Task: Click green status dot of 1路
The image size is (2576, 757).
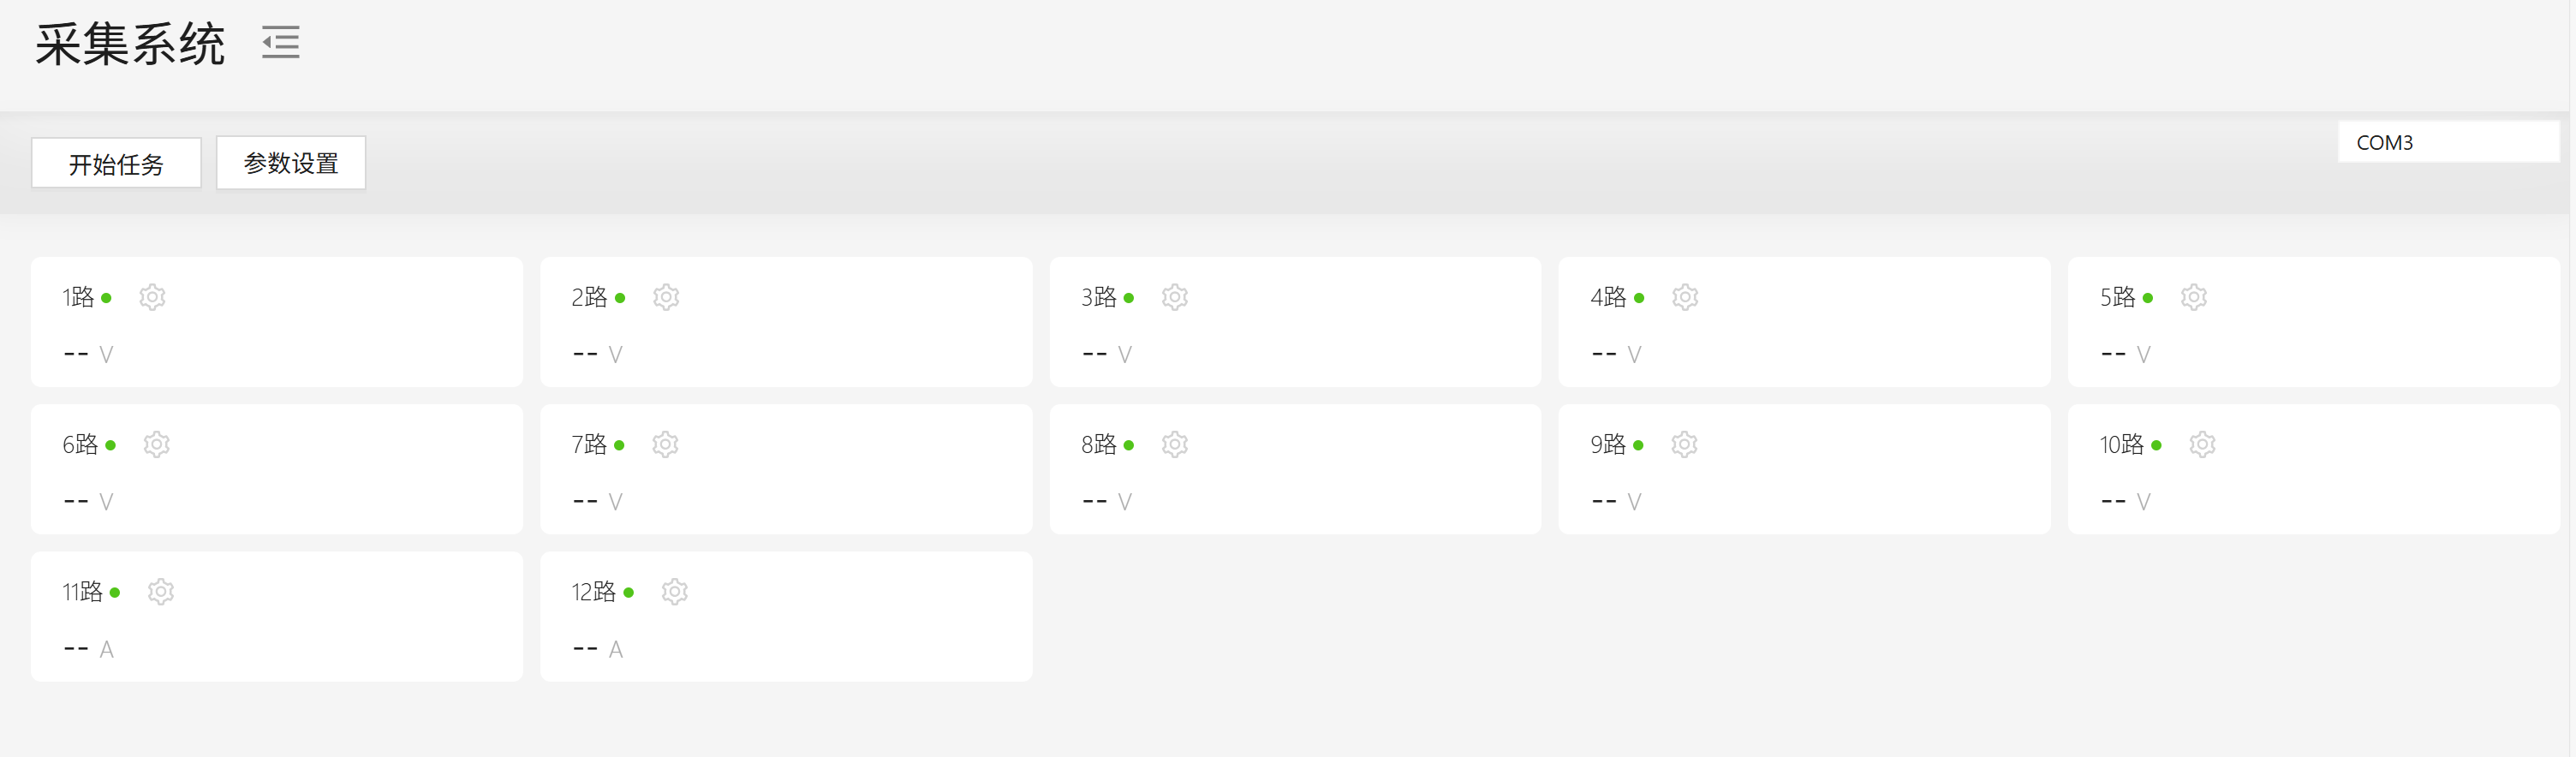Action: click(x=107, y=298)
